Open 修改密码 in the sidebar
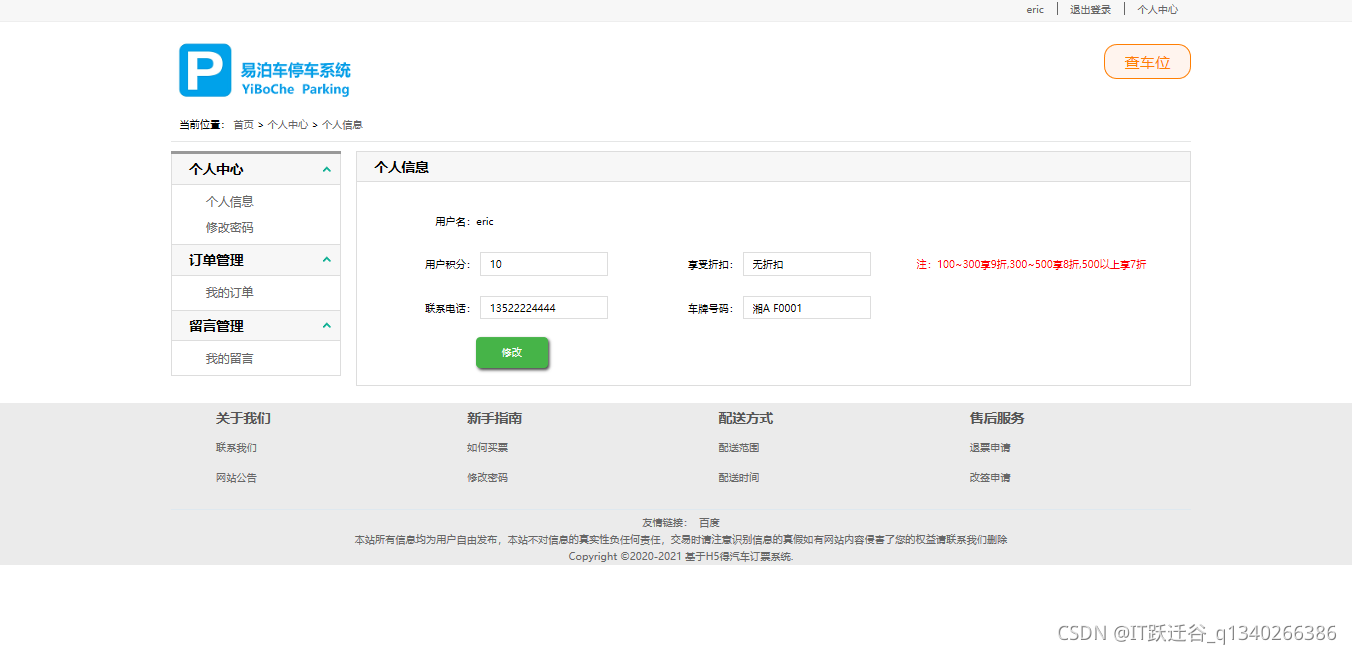This screenshot has width=1352, height=654. 229,227
